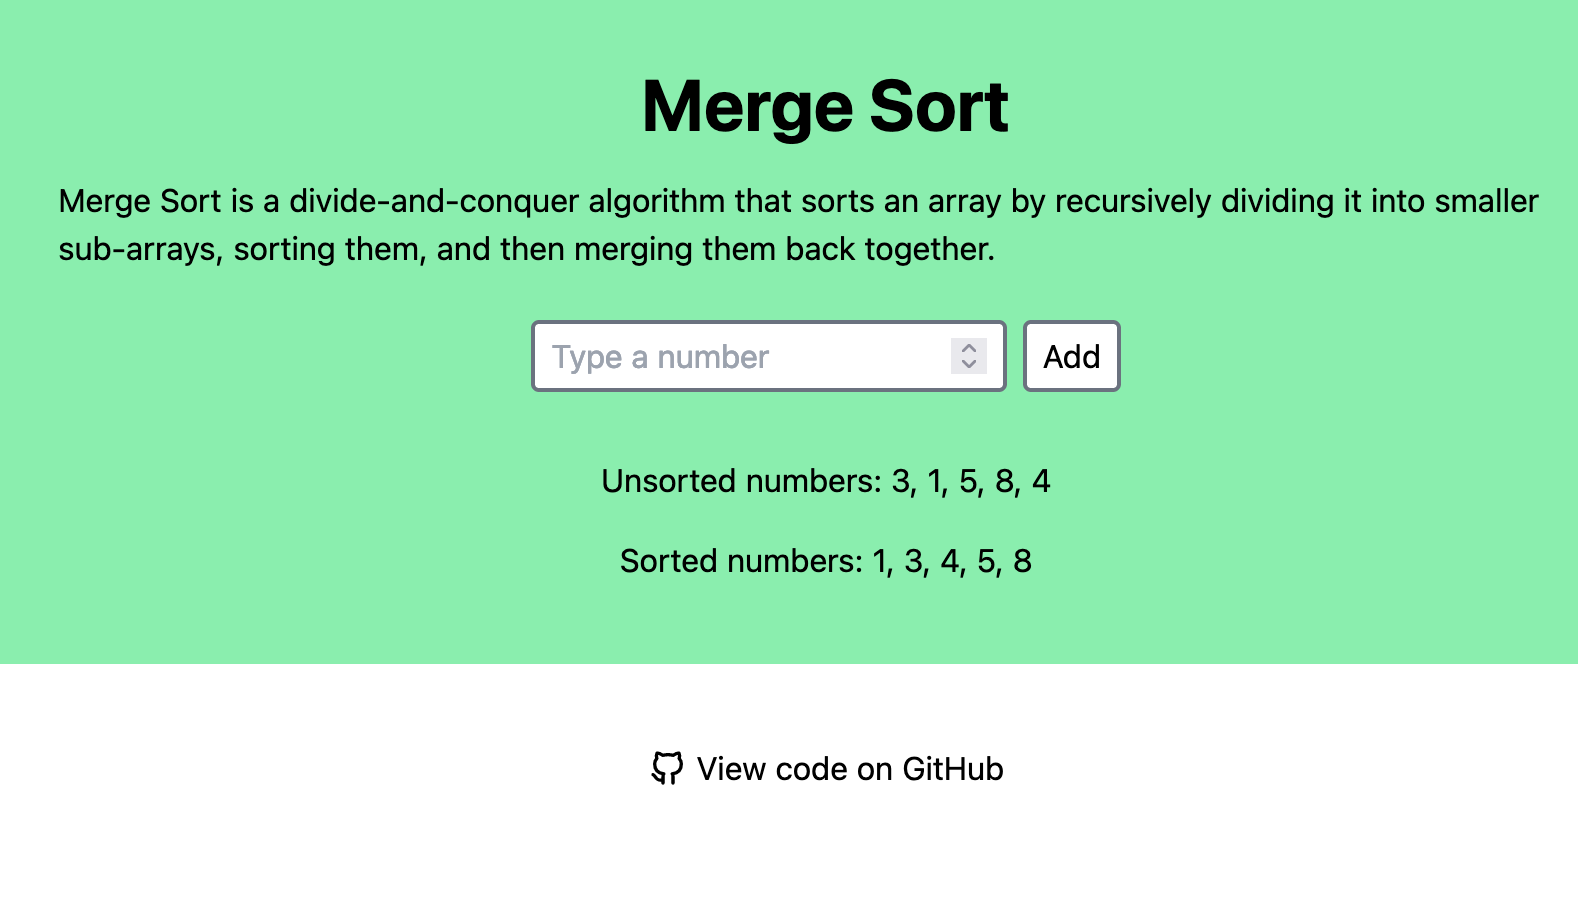
Task: Decrement the number with the down arrow
Action: tap(968, 364)
